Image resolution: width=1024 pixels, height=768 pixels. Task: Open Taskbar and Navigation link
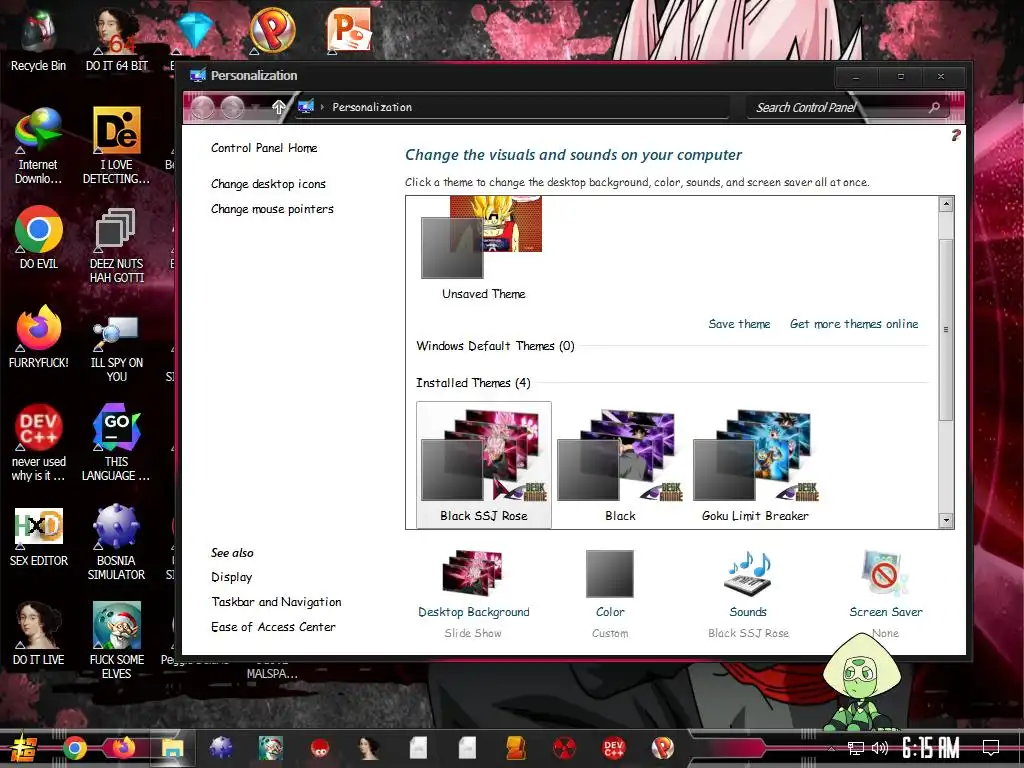tap(276, 602)
